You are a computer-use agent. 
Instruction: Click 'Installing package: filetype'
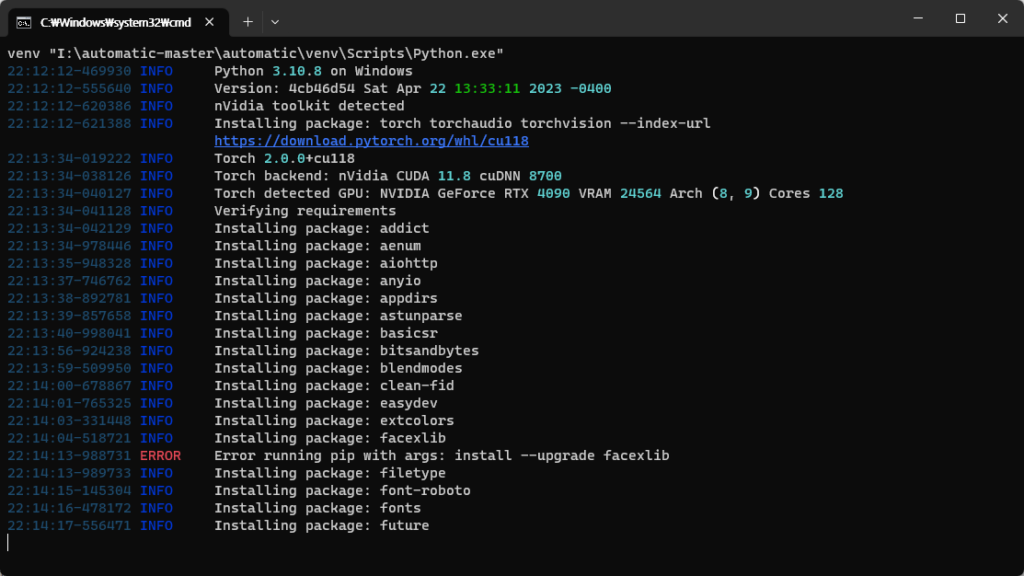[x=330, y=473]
